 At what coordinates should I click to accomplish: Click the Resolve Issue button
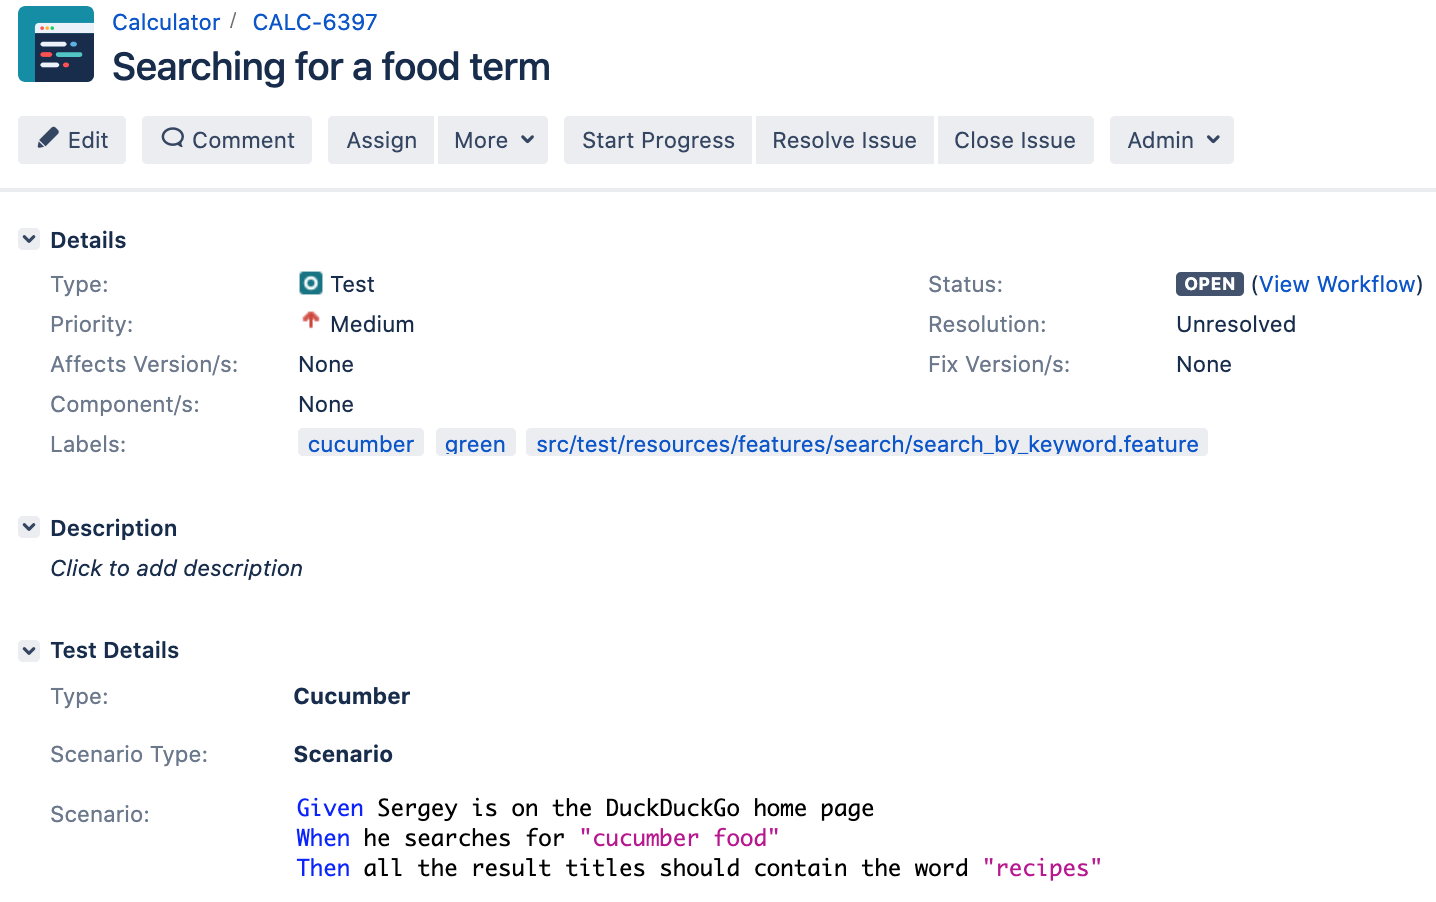tap(844, 140)
